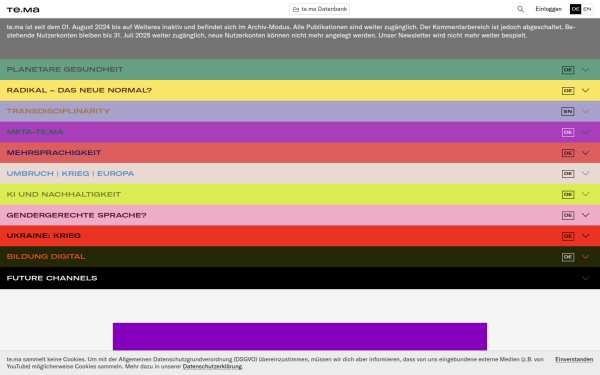
Task: Switch language to DE
Action: (x=576, y=9)
